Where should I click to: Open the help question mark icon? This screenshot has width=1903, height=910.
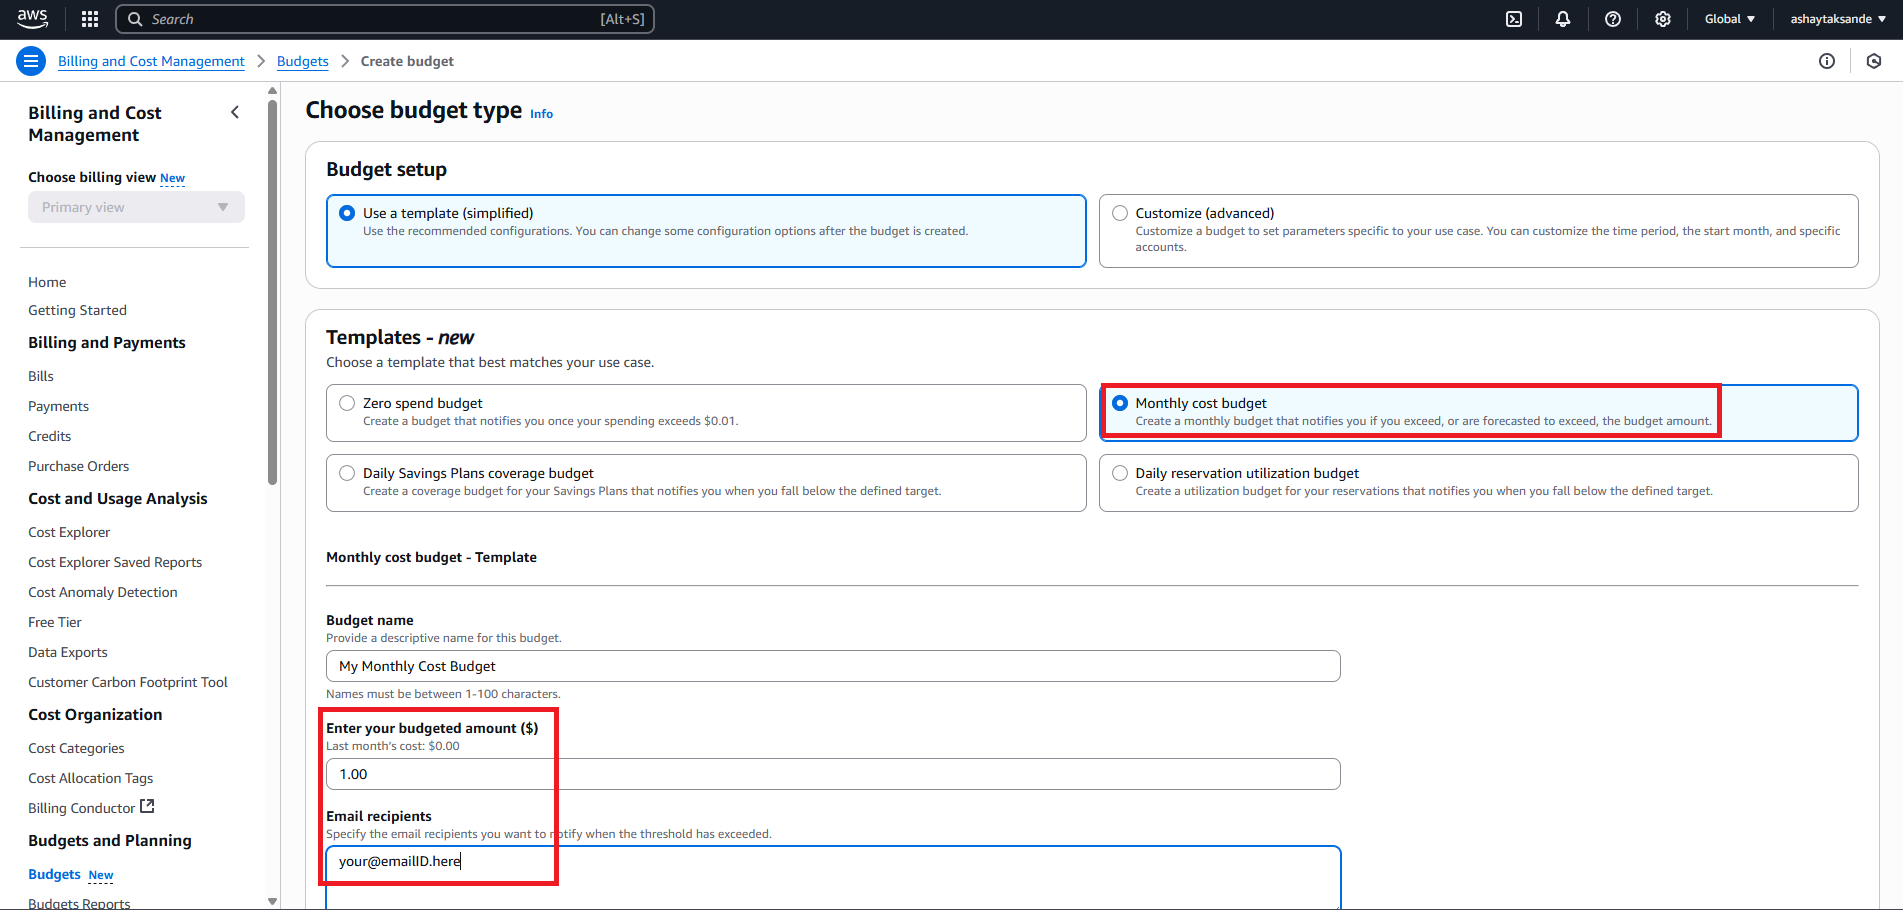1613,19
